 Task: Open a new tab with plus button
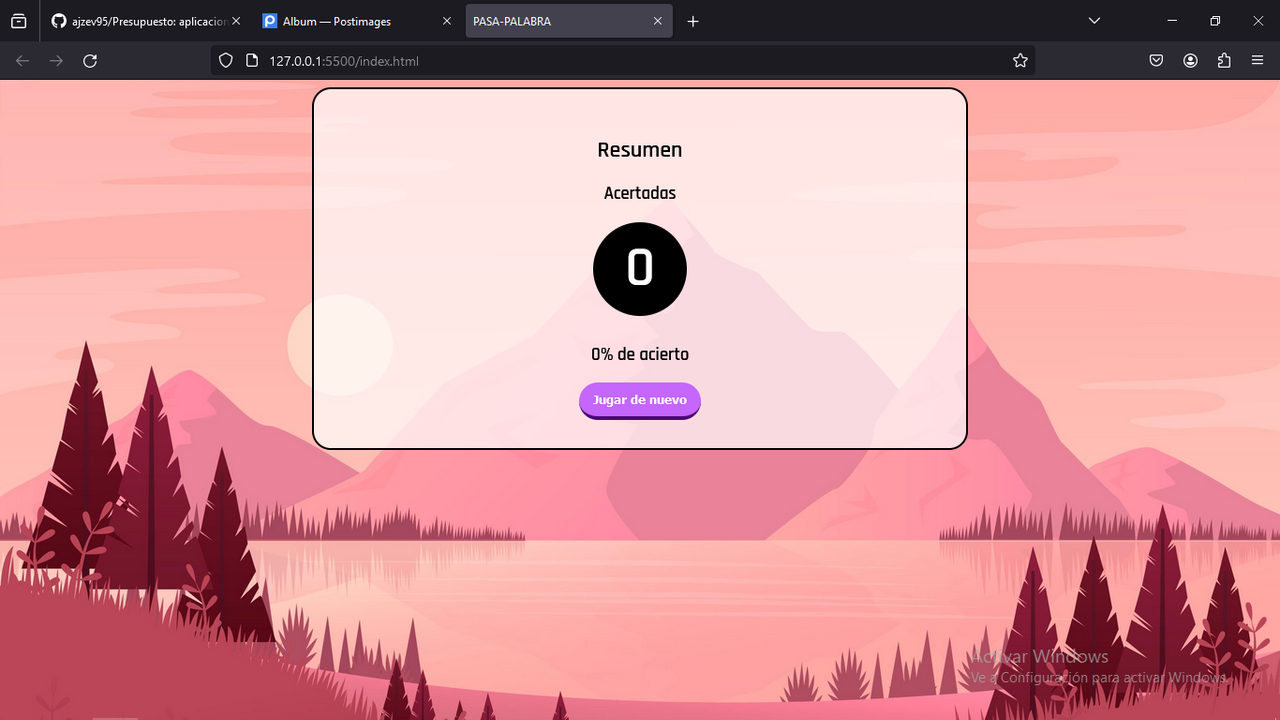click(x=693, y=21)
